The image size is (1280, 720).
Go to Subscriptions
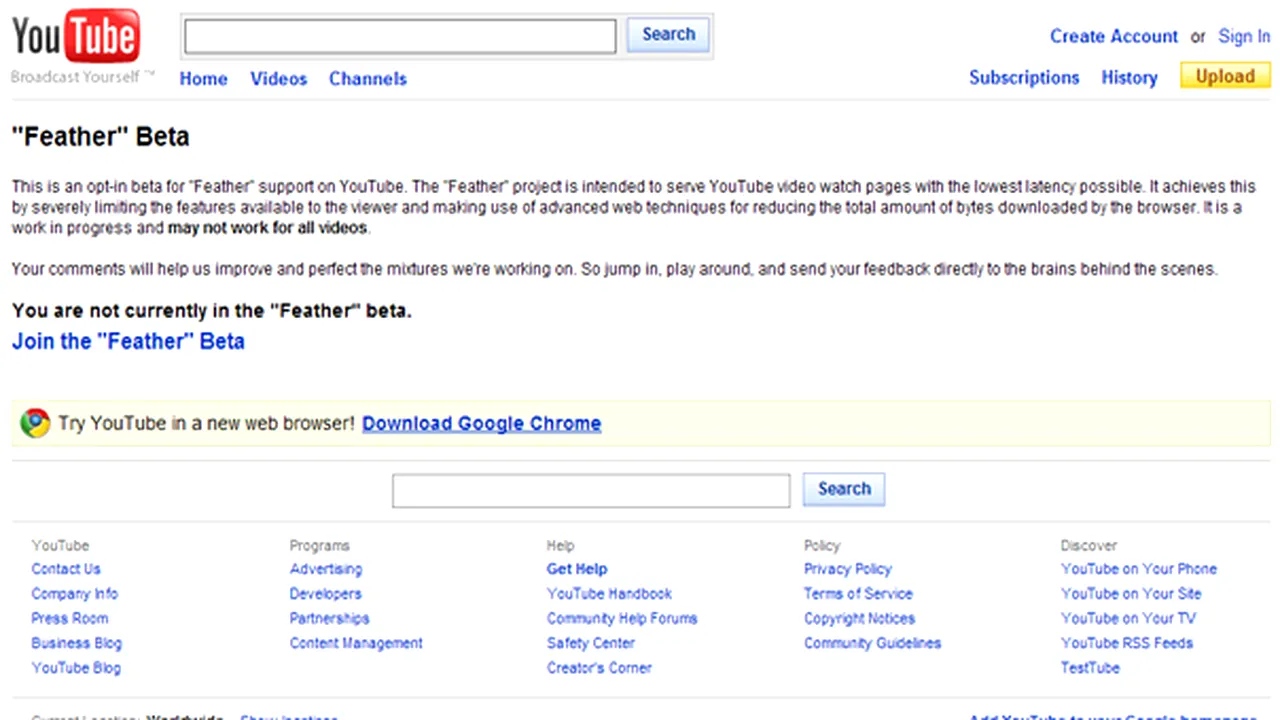pyautogui.click(x=1024, y=77)
